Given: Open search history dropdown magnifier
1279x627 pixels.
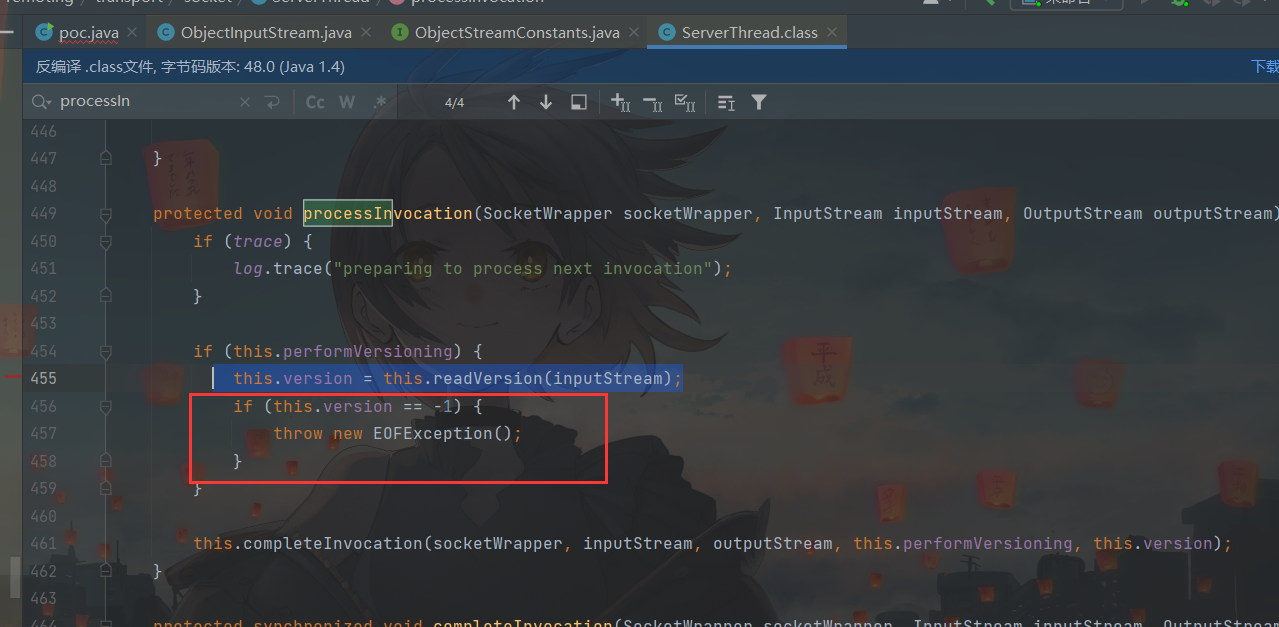Looking at the screenshot, I should (41, 102).
